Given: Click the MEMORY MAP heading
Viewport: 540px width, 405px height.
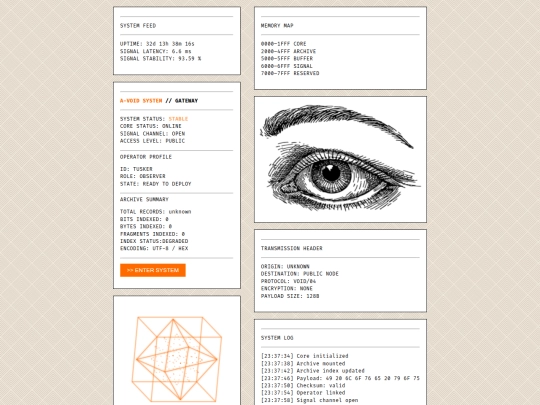Looking at the screenshot, I should 277,26.
